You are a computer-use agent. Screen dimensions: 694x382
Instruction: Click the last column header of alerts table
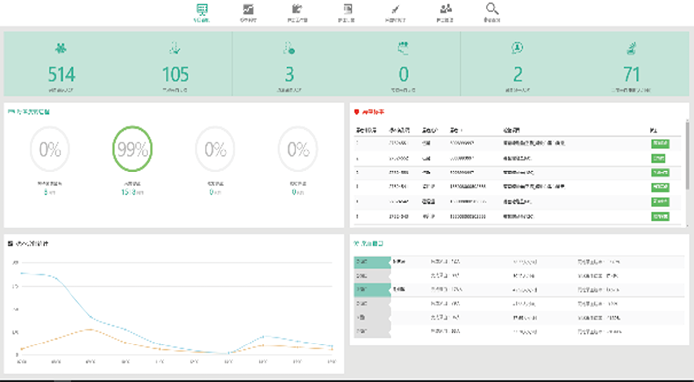(654, 131)
